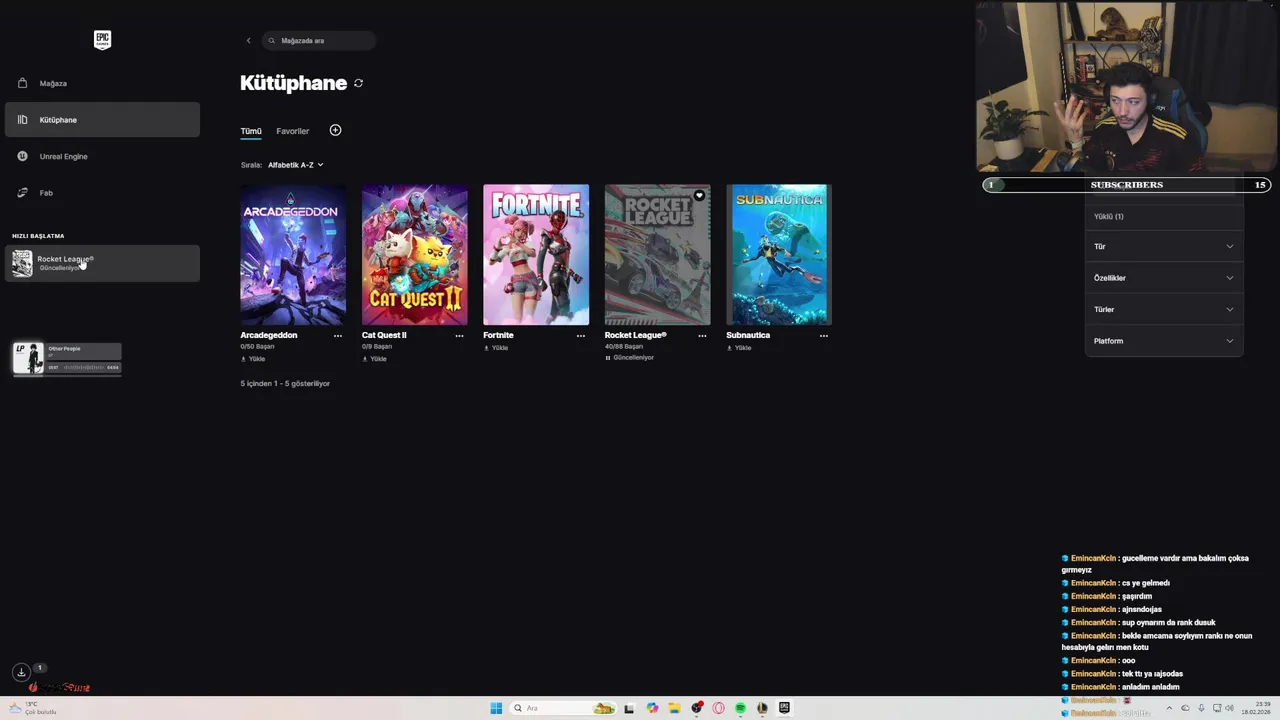Click the Cat Quest II title text

384,335
